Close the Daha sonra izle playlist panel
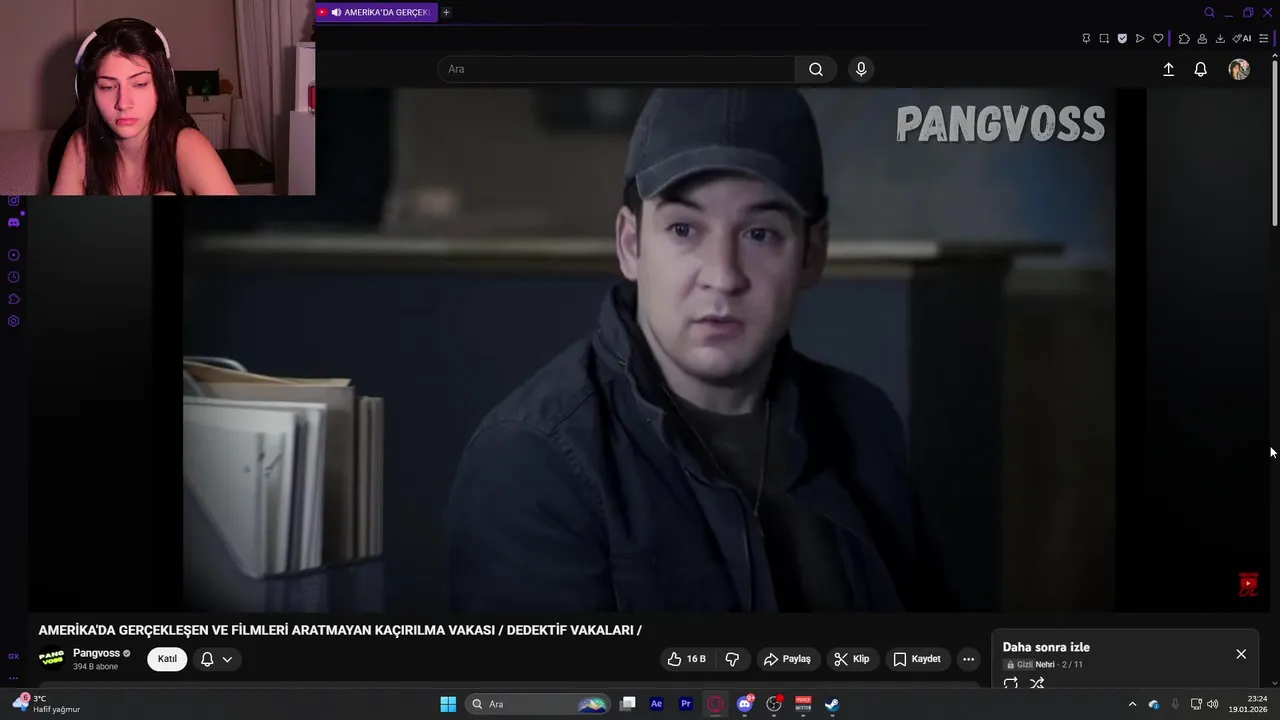Image resolution: width=1280 pixels, height=720 pixels. pyautogui.click(x=1241, y=654)
